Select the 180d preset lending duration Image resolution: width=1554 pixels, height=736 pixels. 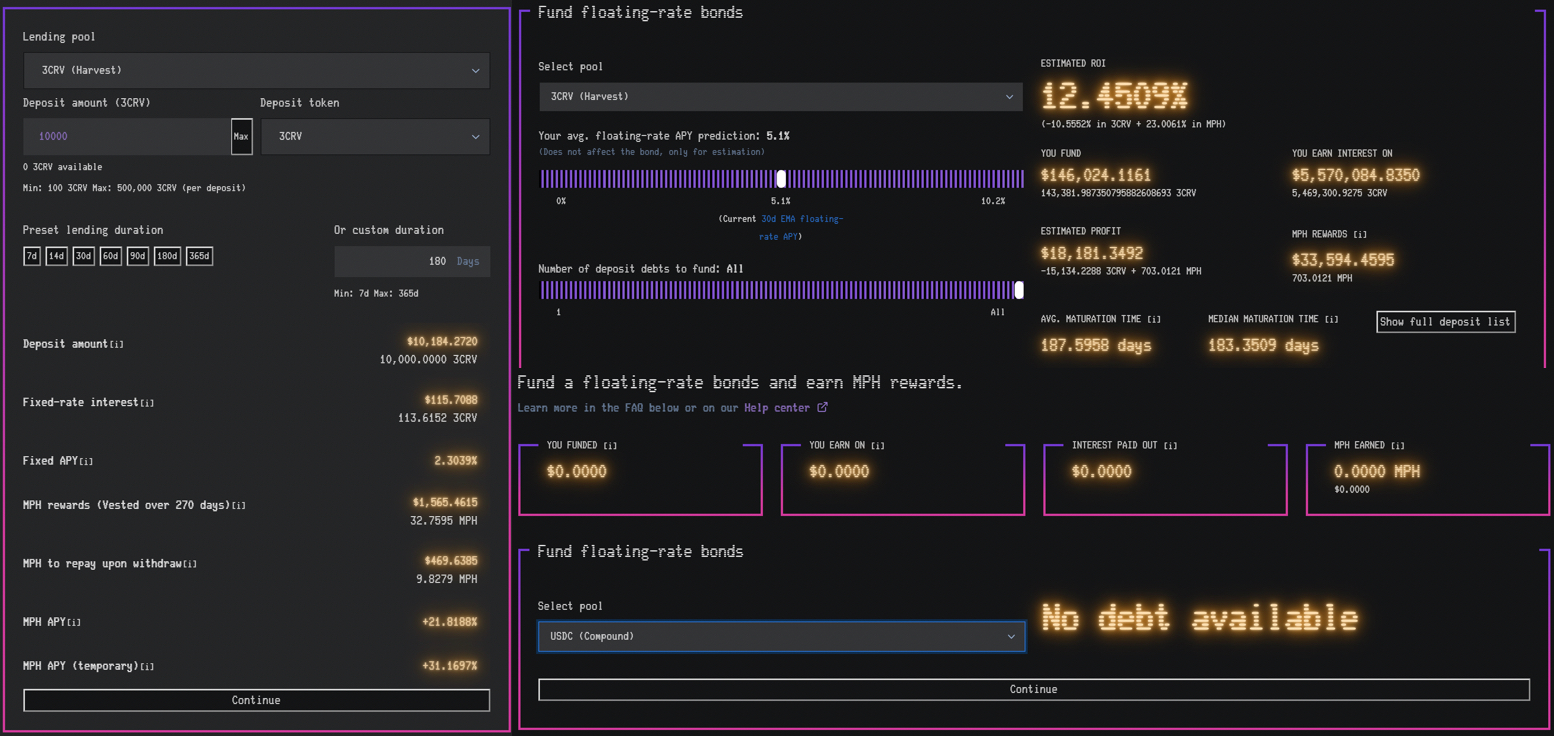168,256
